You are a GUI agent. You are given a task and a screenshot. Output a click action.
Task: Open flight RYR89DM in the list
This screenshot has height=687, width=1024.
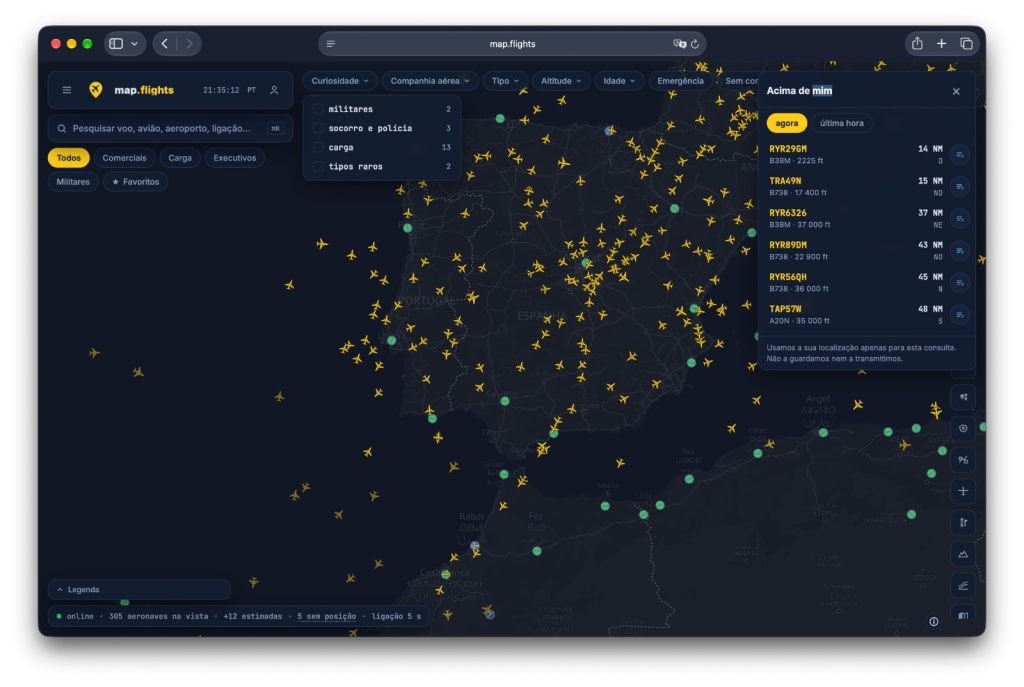(x=856, y=251)
